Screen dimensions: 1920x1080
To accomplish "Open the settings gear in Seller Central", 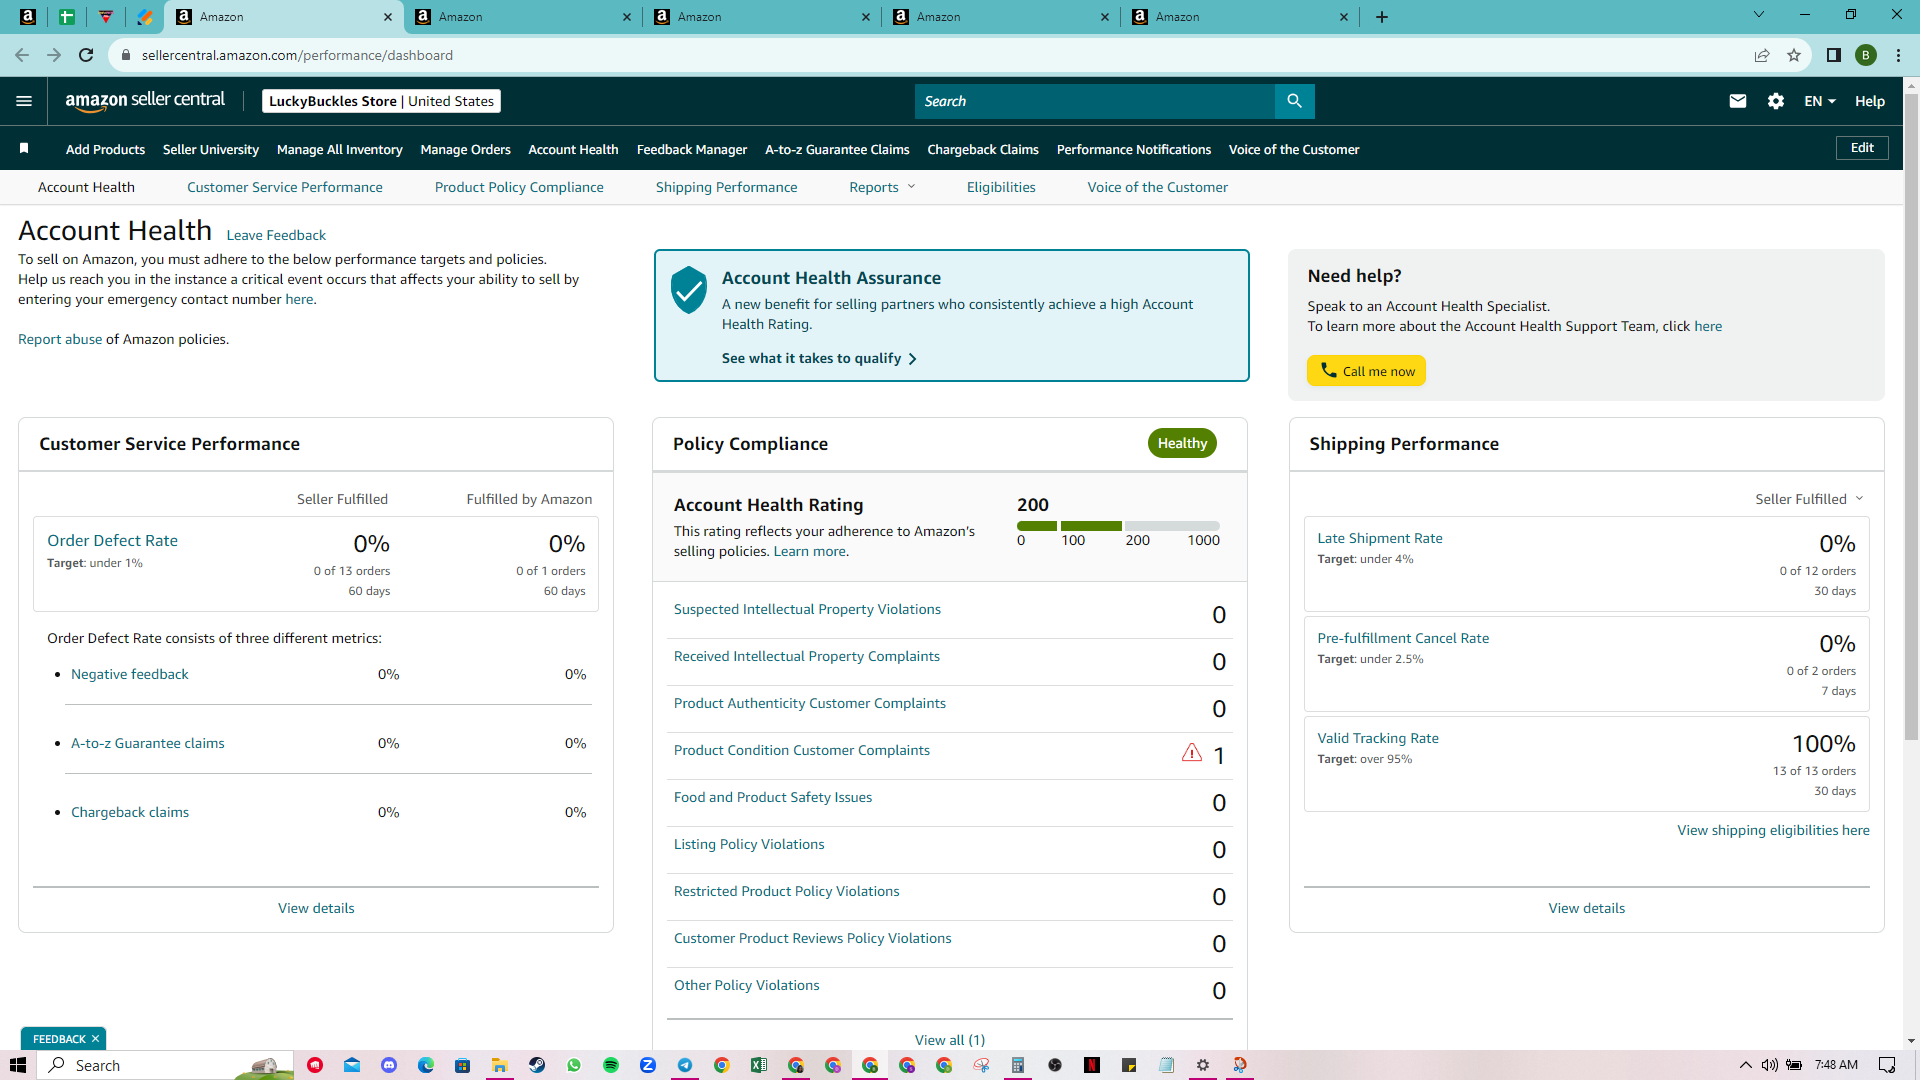I will tap(1776, 101).
